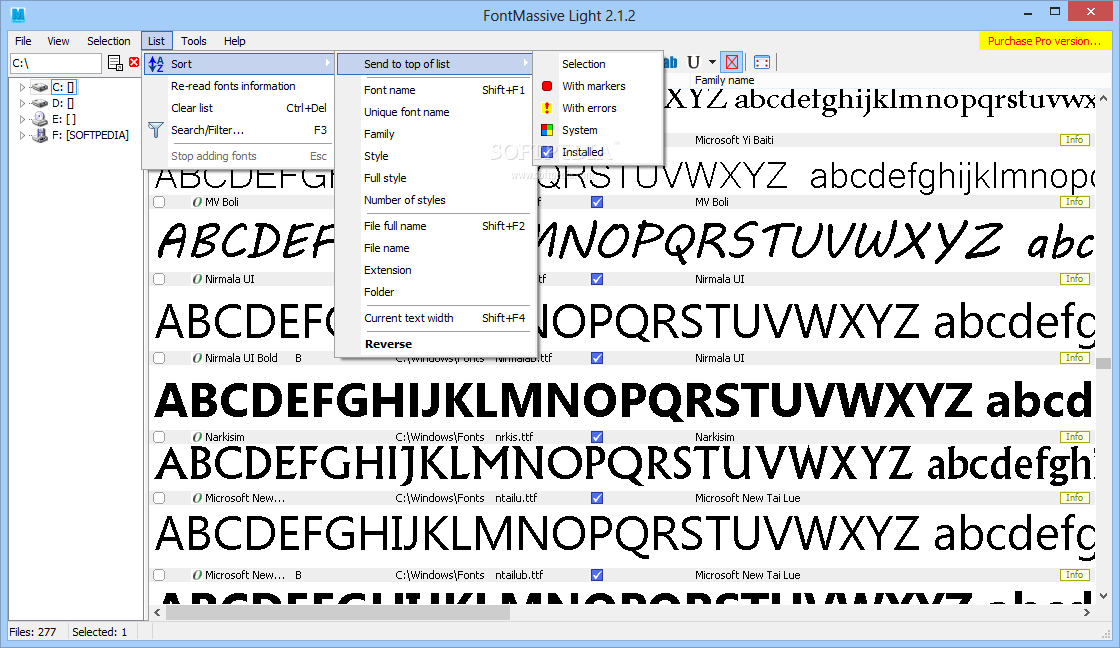Click the folder list icon beside path box

point(115,63)
